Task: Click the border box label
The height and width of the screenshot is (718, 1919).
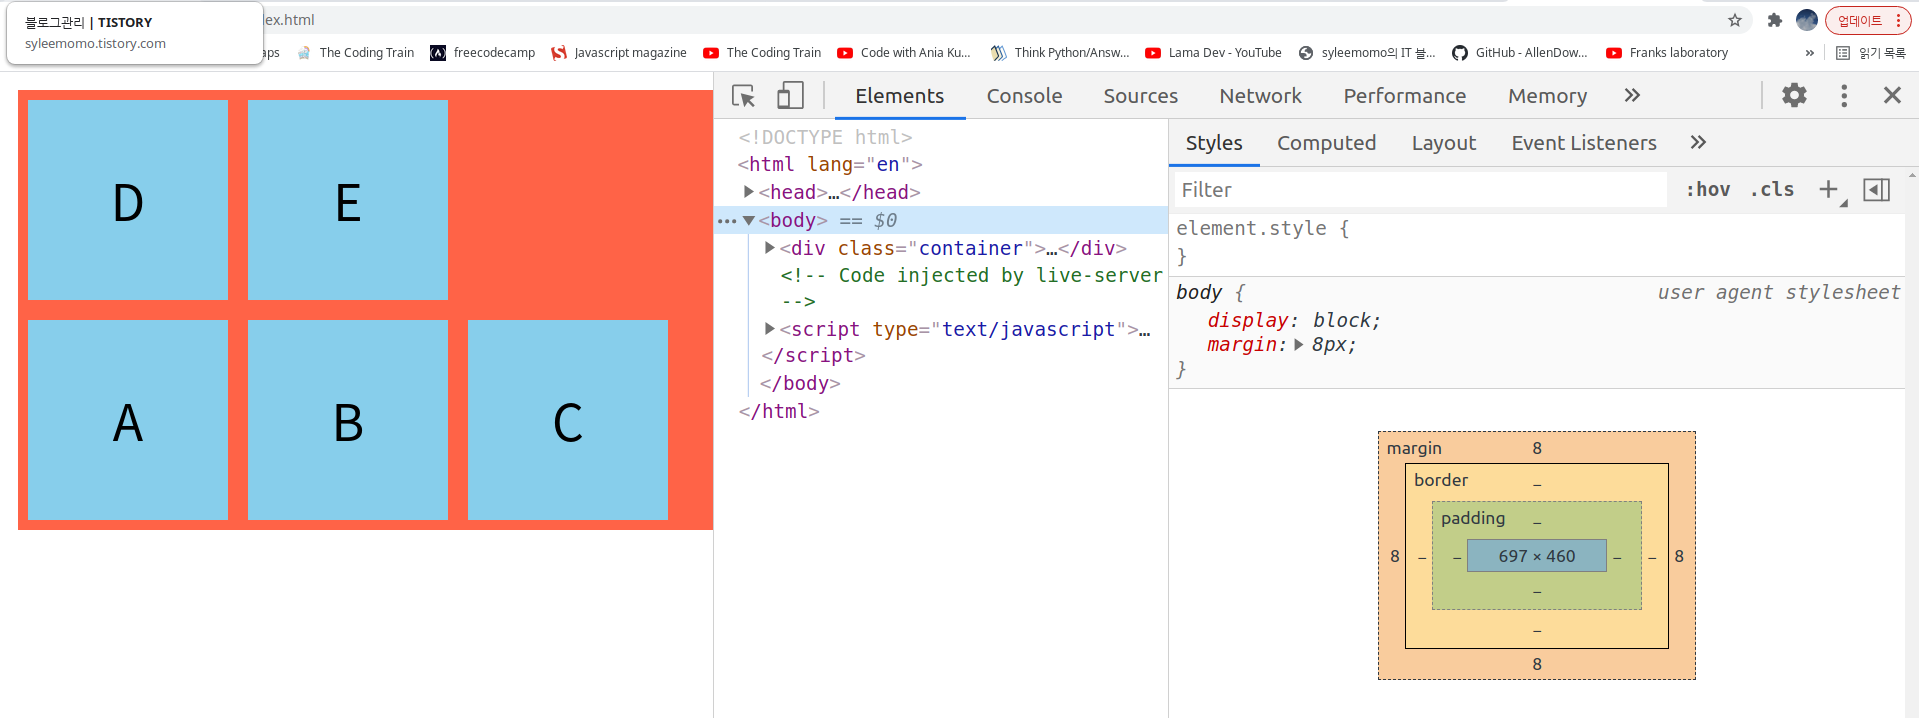Action: [1441, 480]
